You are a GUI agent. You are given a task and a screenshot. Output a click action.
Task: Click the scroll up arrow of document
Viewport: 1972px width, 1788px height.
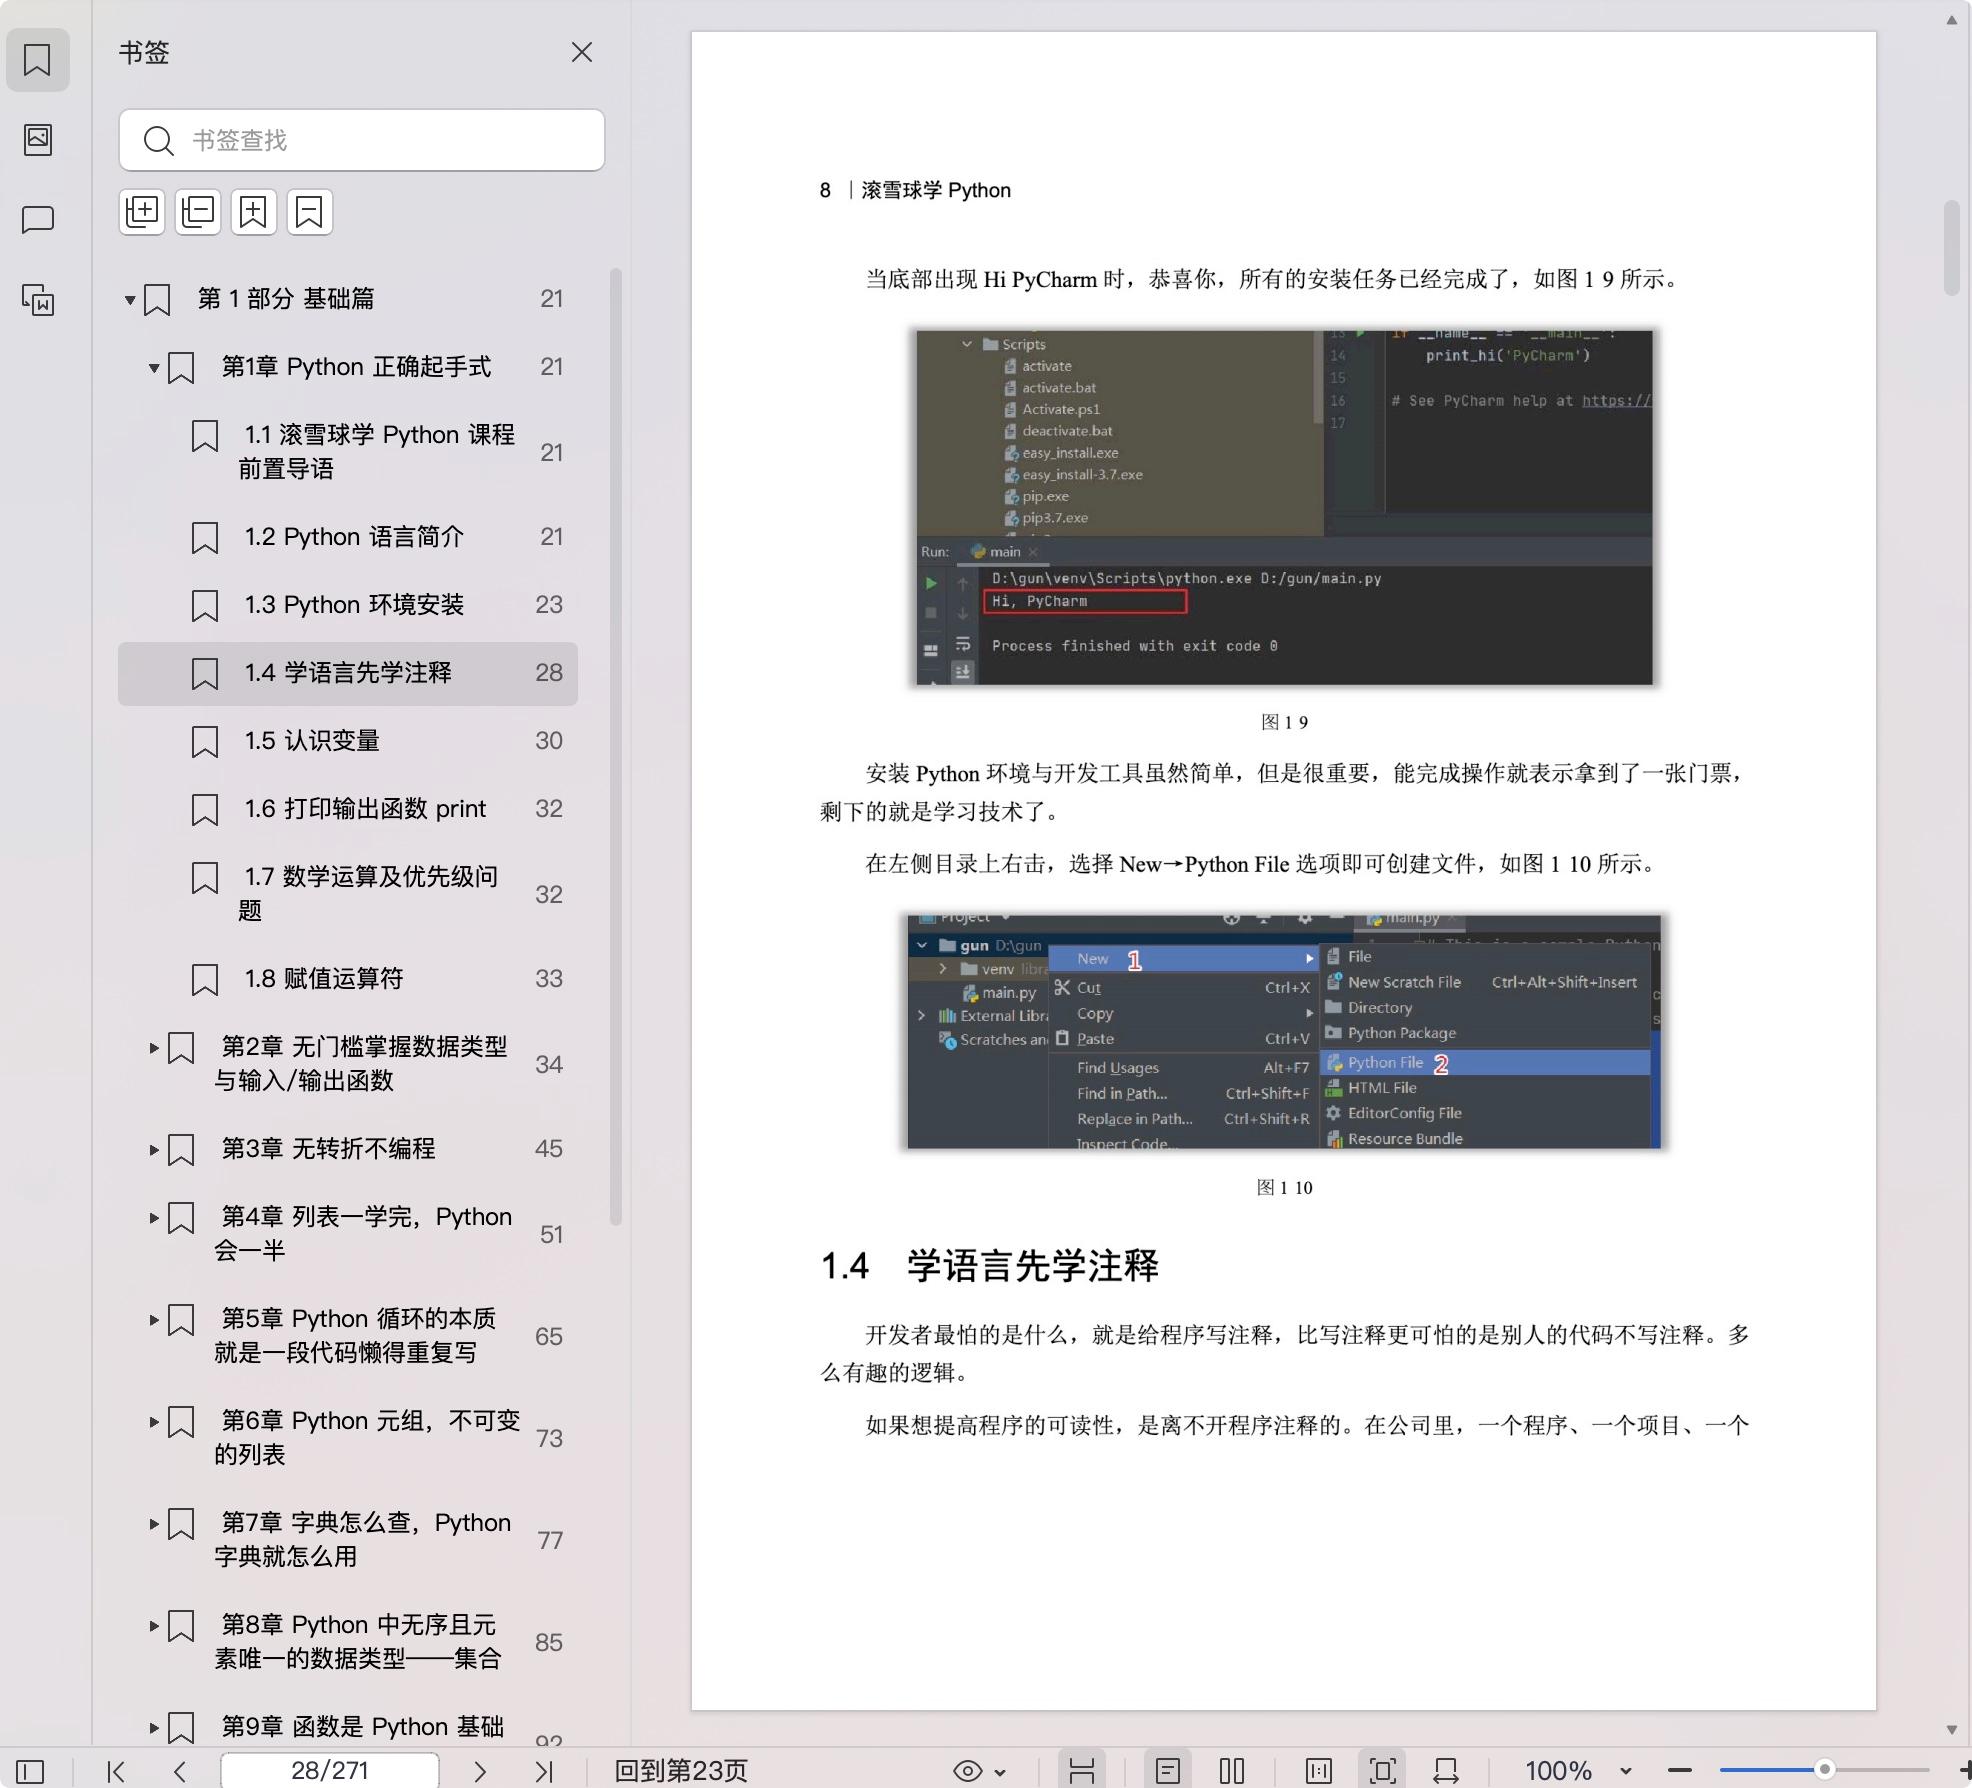[1951, 20]
